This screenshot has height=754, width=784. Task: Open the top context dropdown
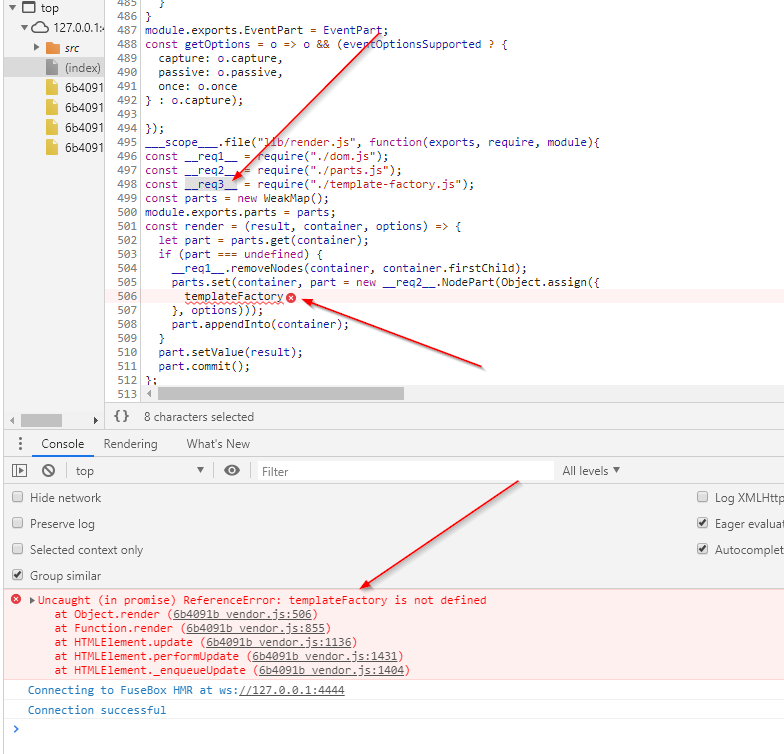click(139, 470)
